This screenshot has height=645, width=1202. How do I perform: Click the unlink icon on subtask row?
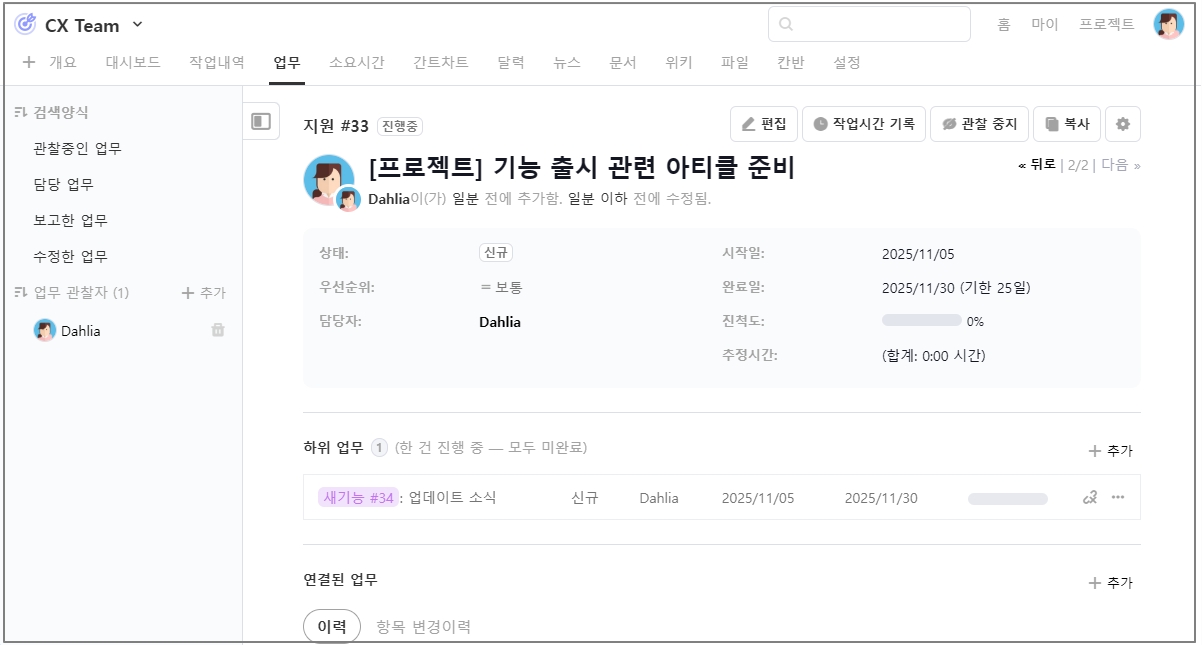coord(1090,498)
